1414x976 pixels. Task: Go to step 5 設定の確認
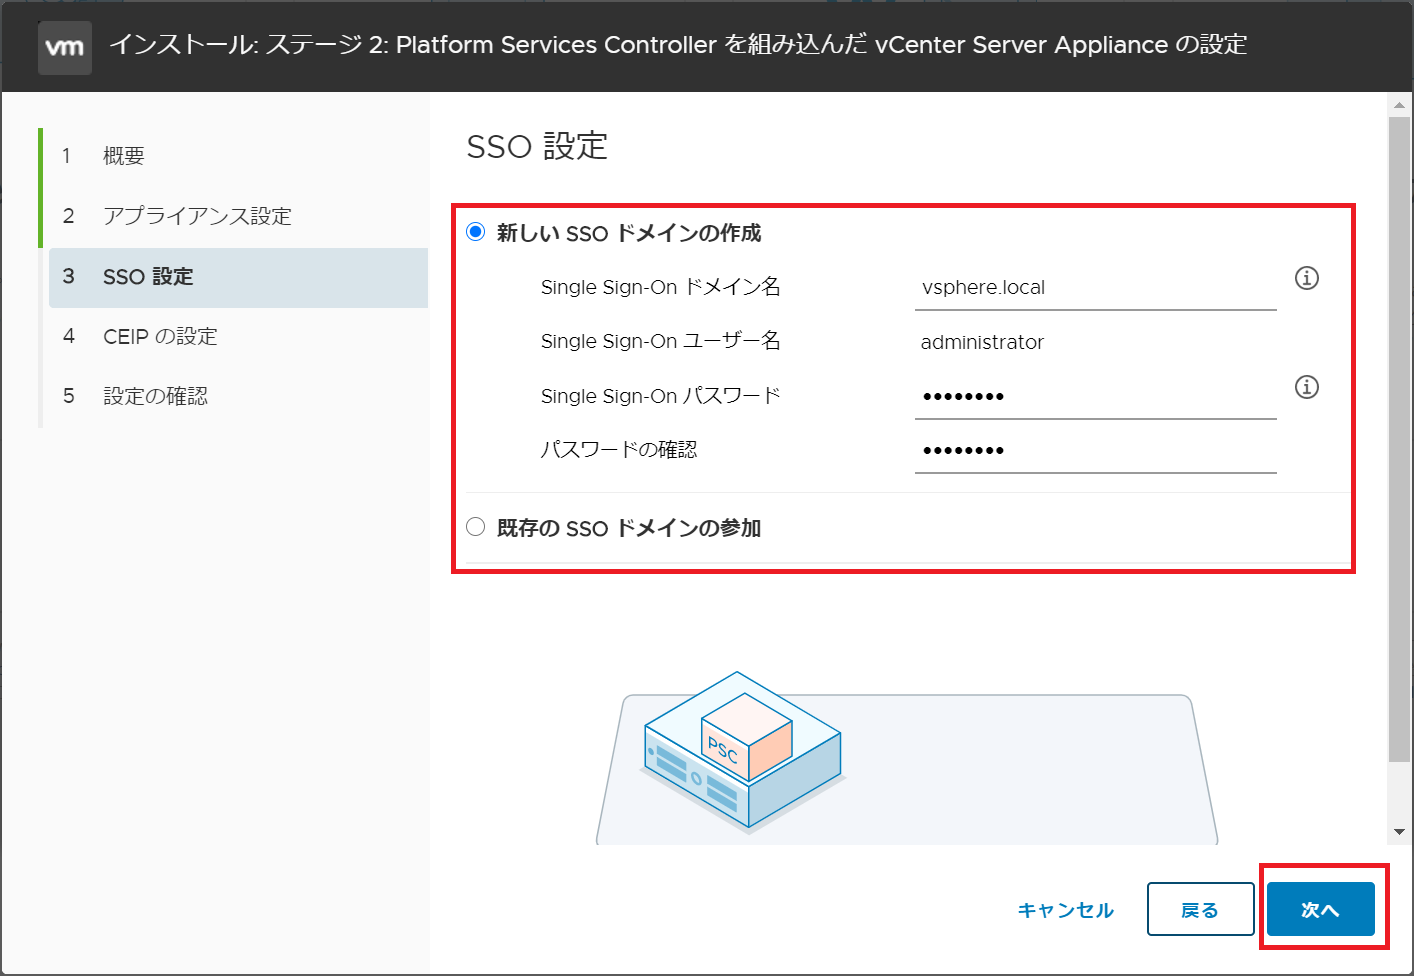click(238, 397)
